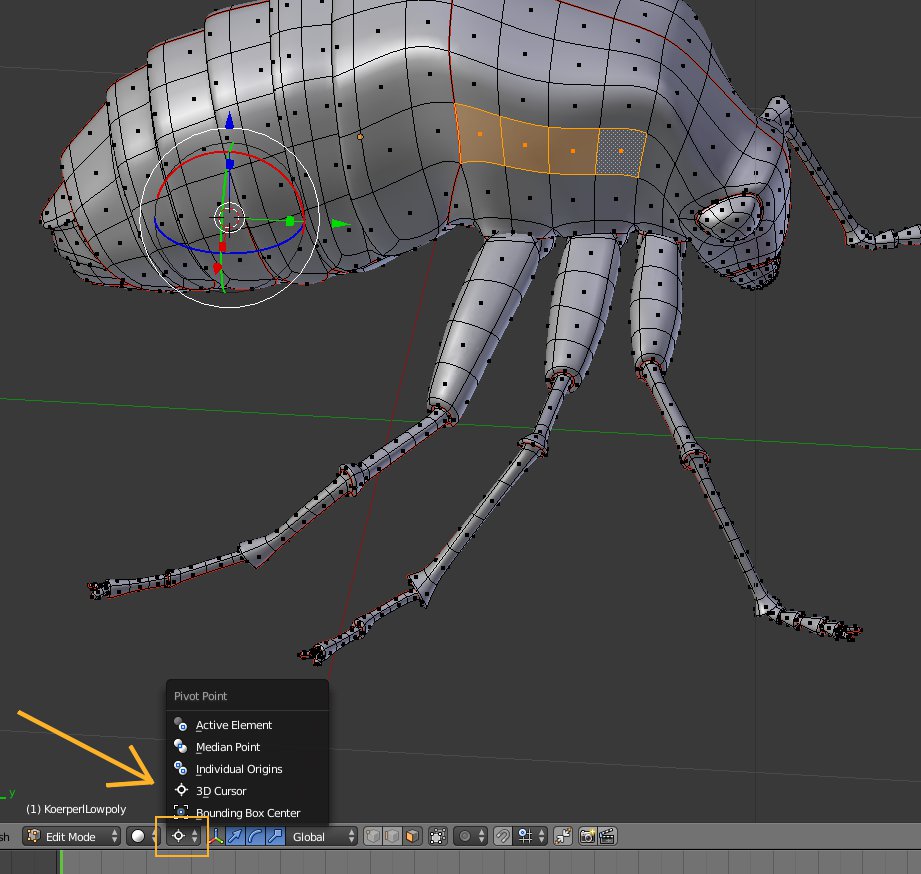This screenshot has height=874, width=921.
Task: Choose Bounding Box Center pivot
Action: pos(247,813)
